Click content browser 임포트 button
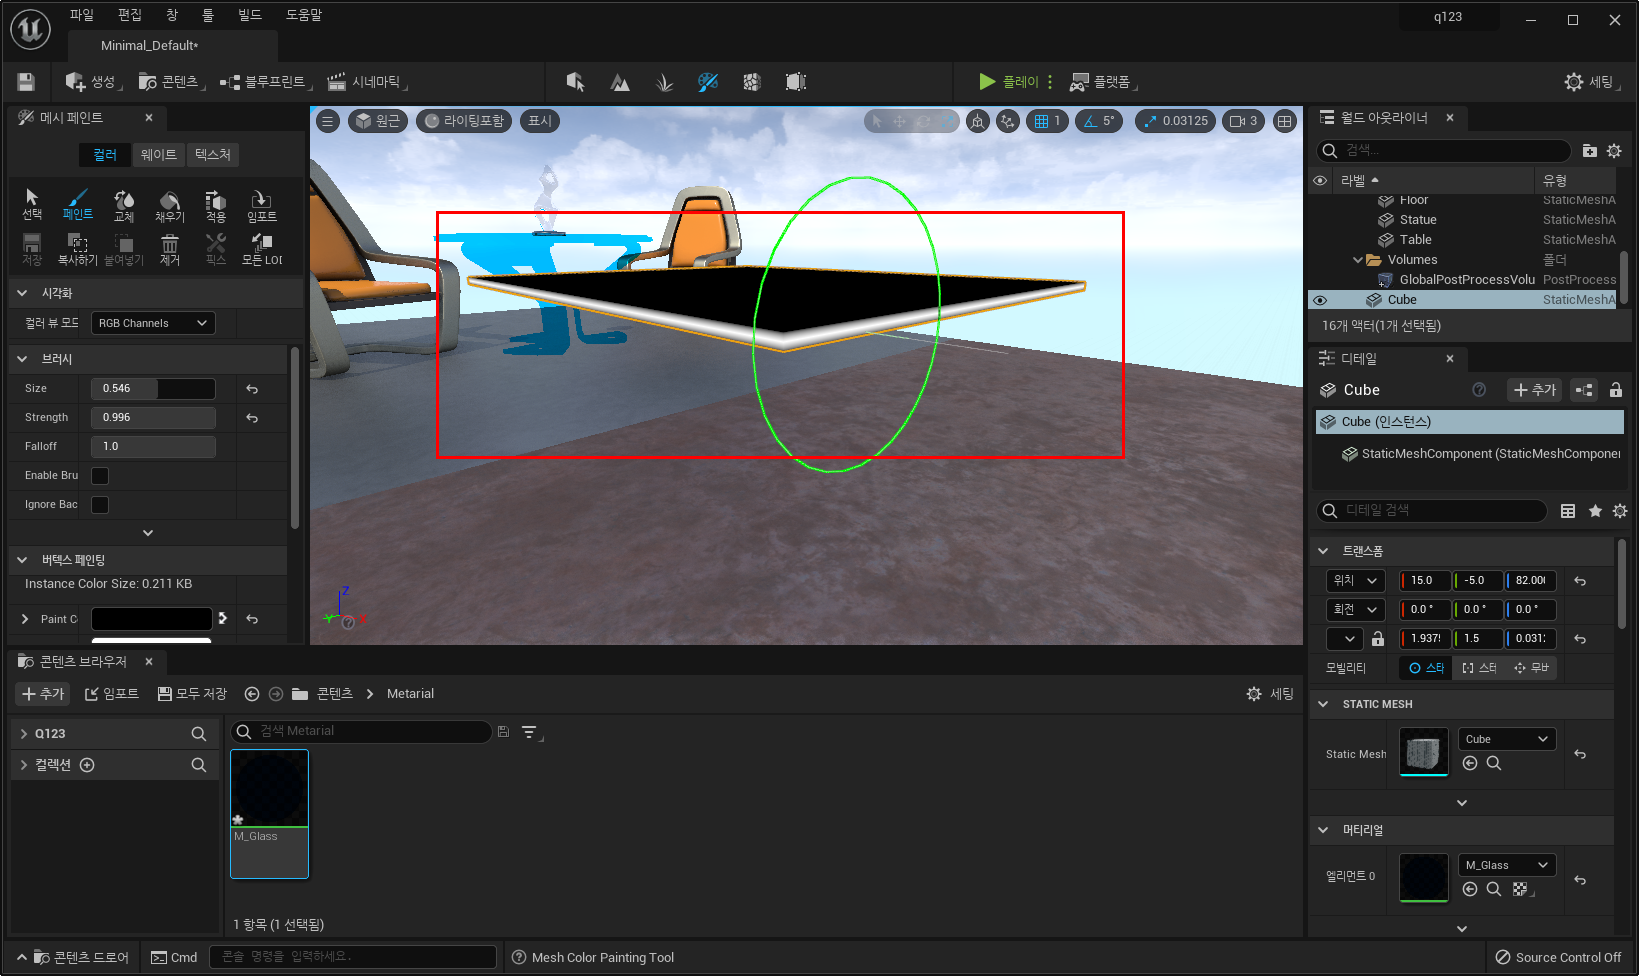The image size is (1639, 976). (111, 694)
